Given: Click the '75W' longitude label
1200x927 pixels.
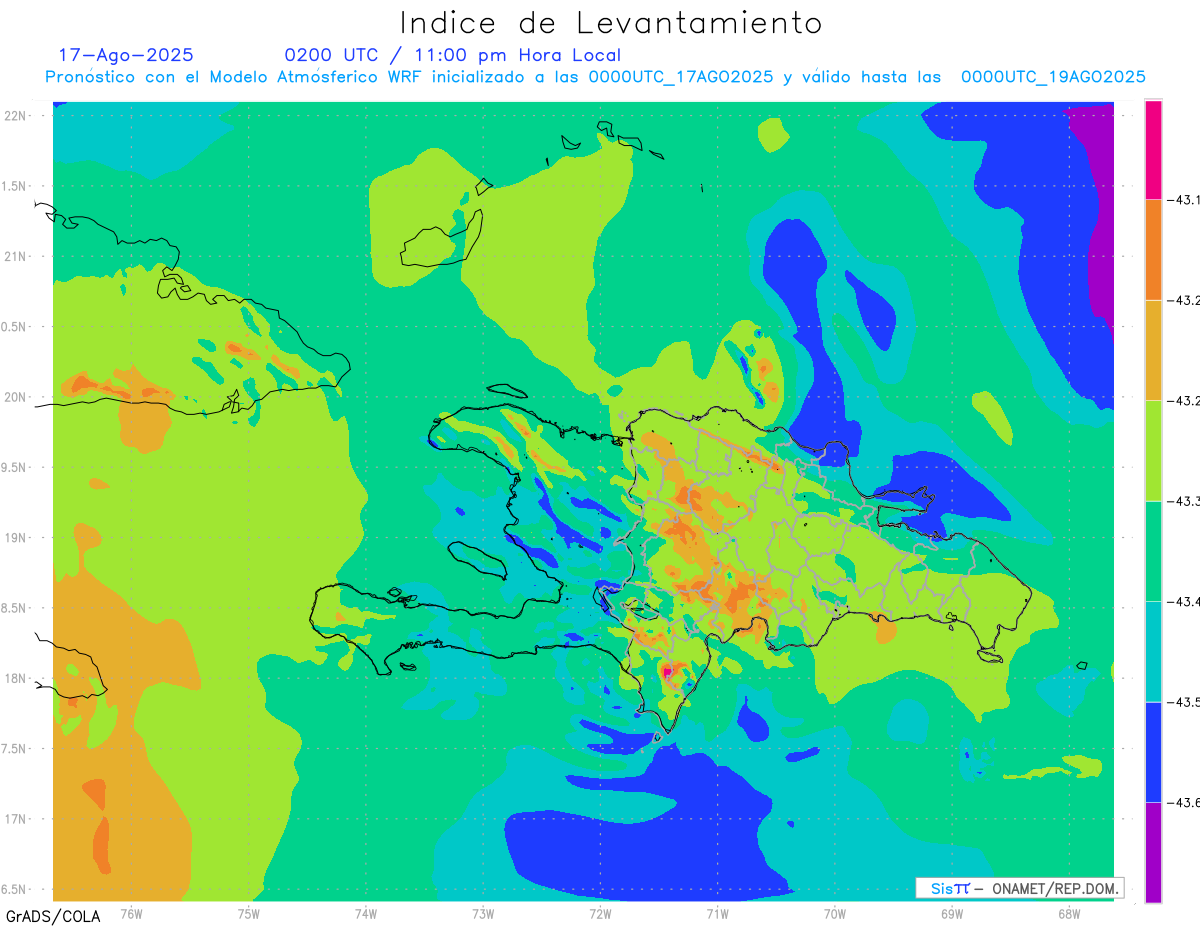Looking at the screenshot, I should (249, 913).
